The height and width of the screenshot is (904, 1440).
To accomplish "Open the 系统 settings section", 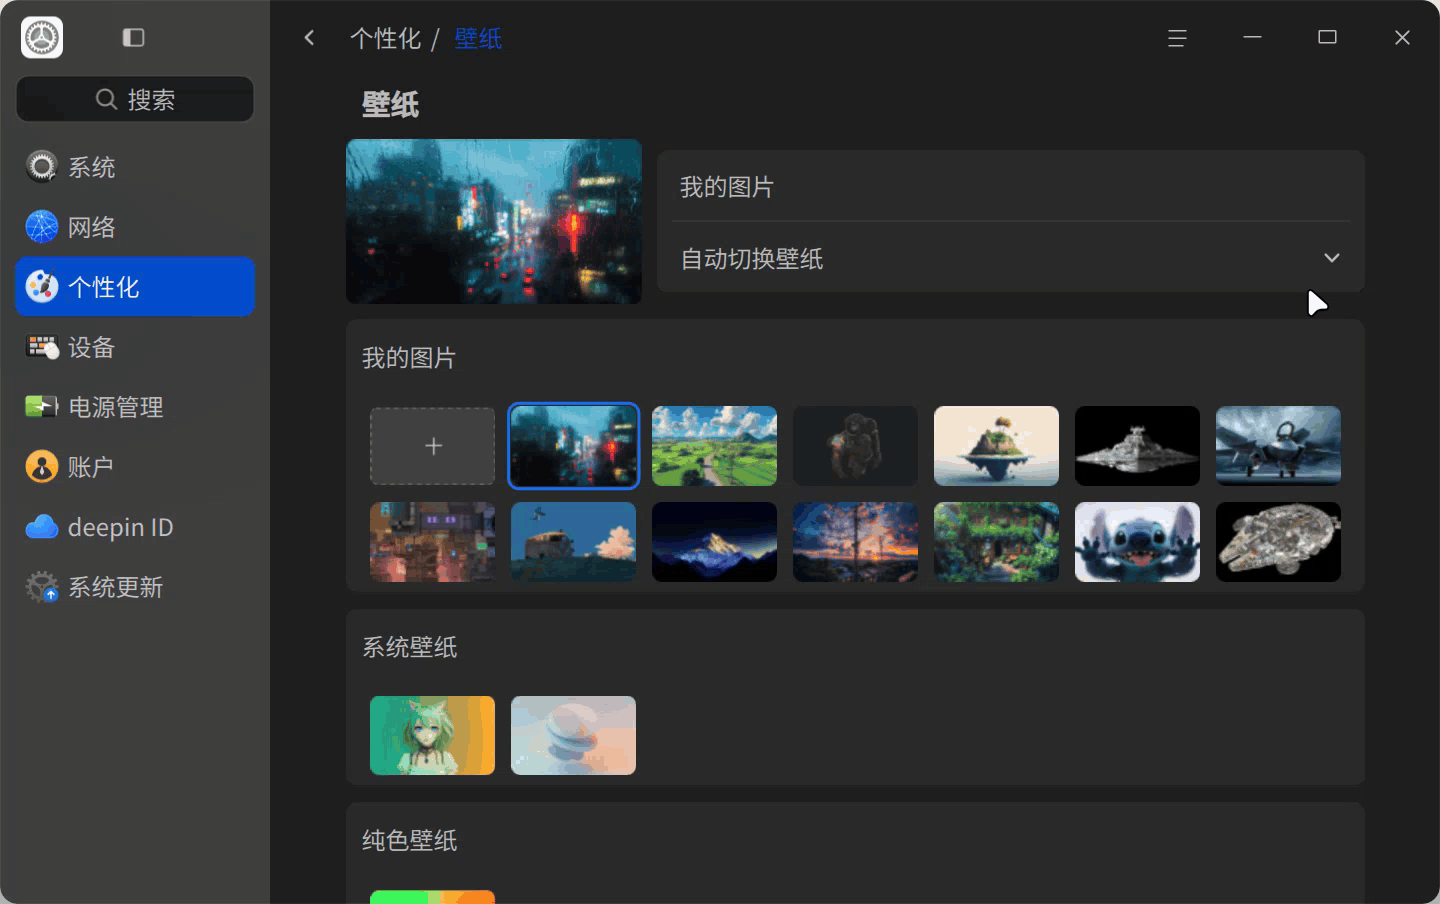I will click(135, 167).
